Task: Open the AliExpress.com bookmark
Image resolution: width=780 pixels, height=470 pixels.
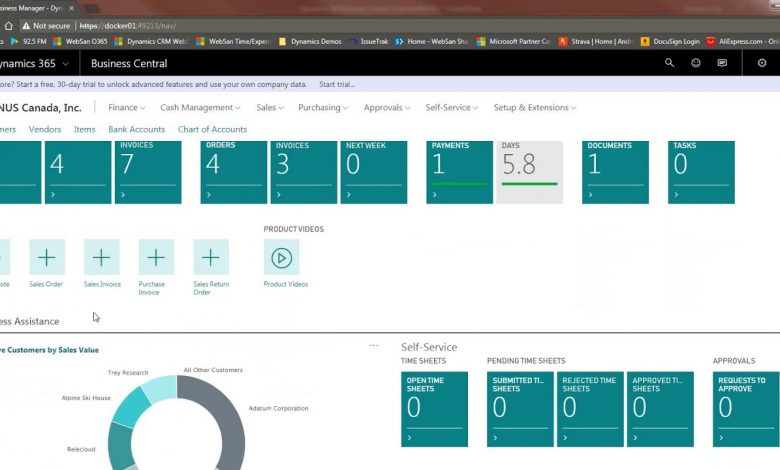Action: (743, 41)
